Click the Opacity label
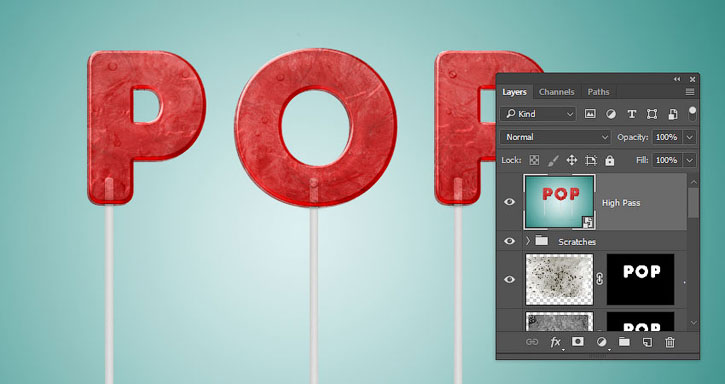The width and height of the screenshot is (725, 384). [x=632, y=137]
